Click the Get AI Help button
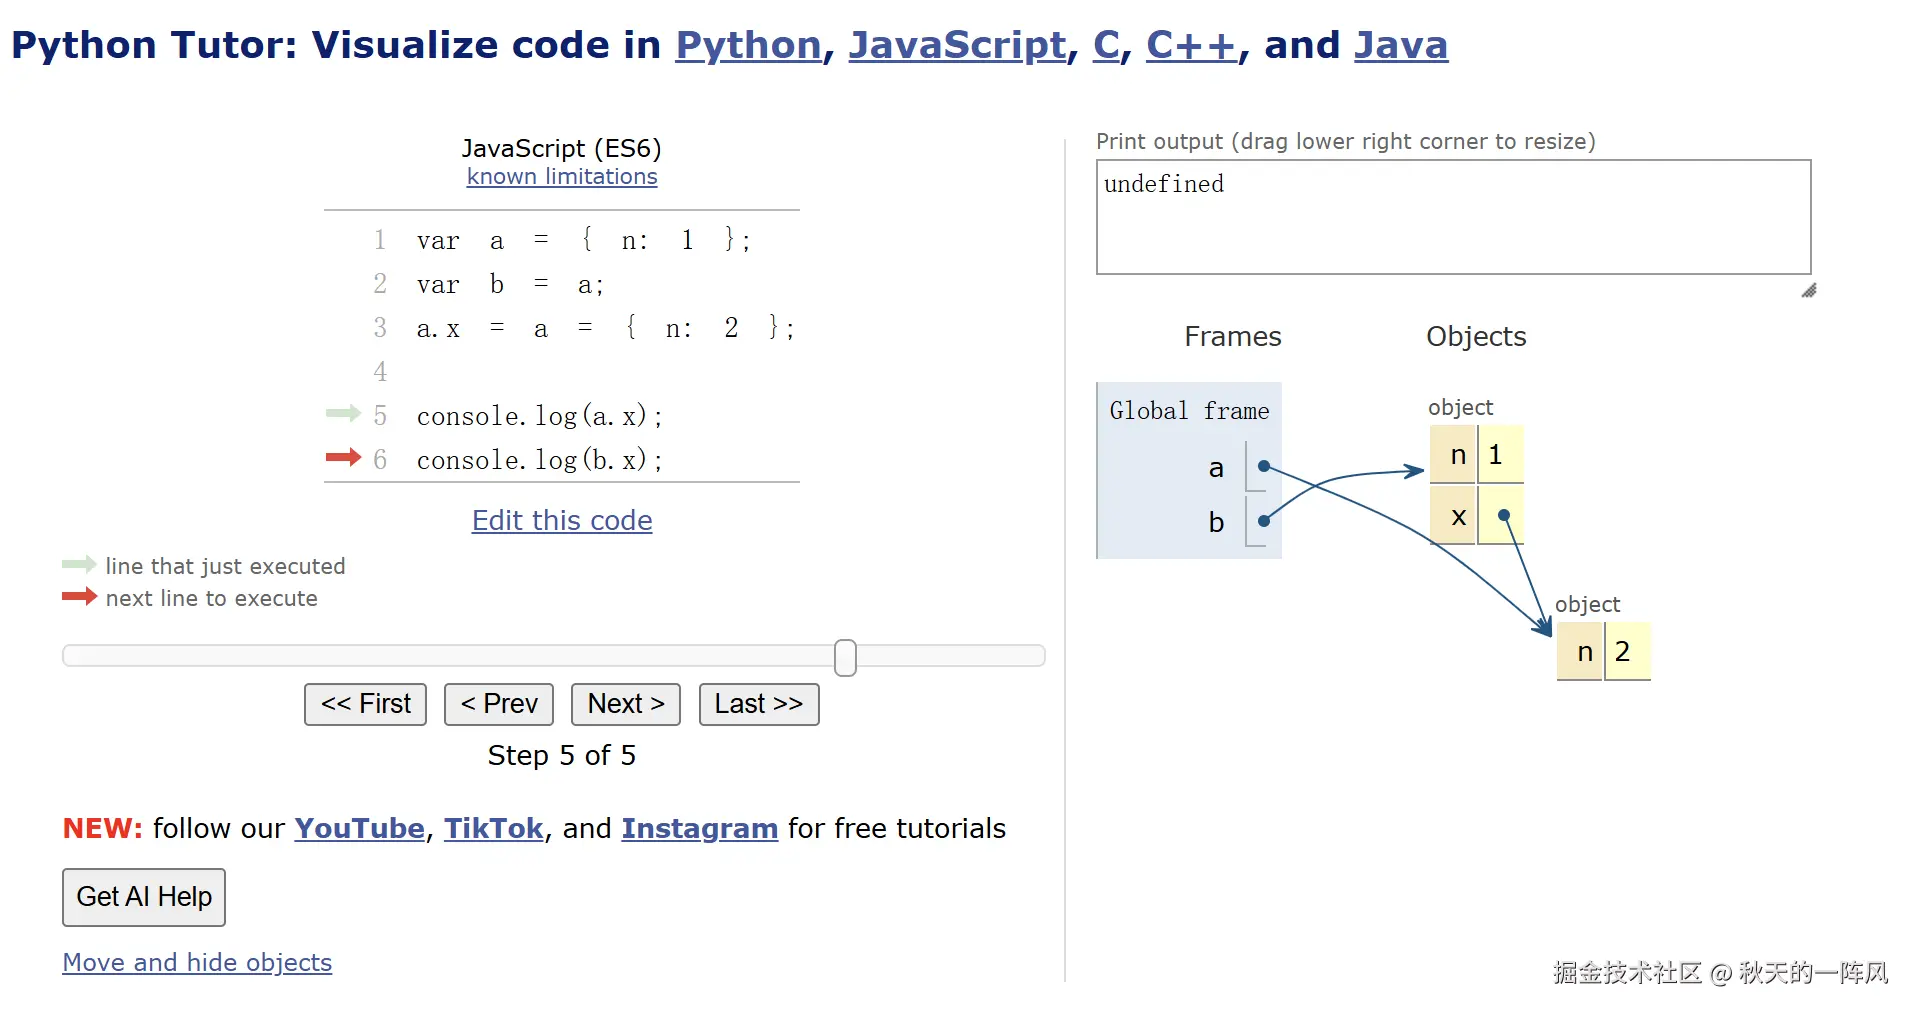 click(x=144, y=897)
